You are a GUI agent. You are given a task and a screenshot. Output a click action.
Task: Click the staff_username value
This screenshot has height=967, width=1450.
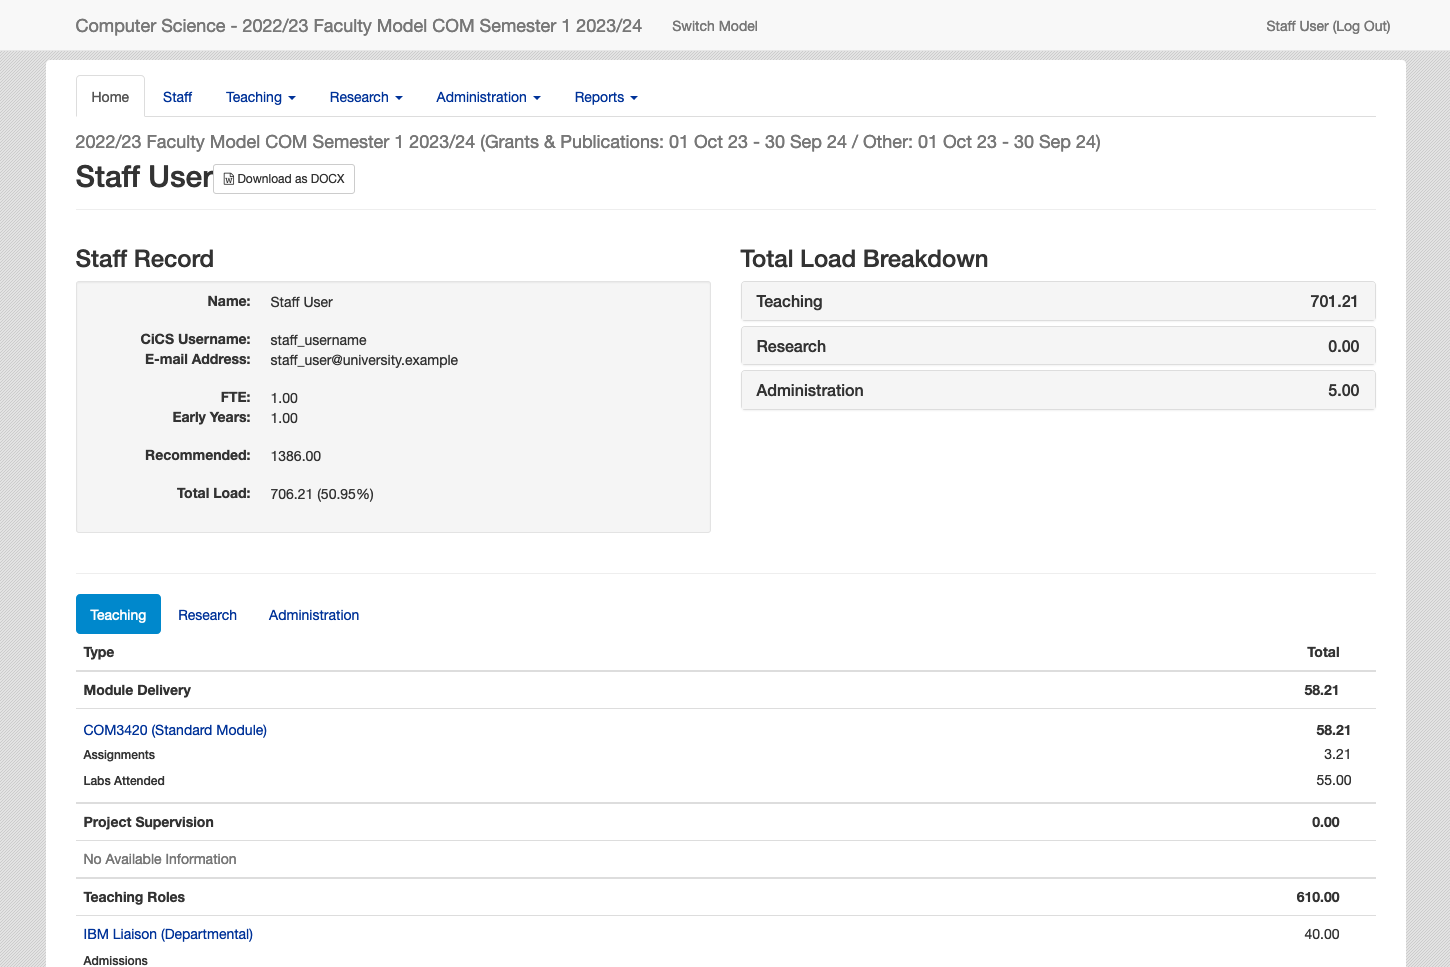[x=318, y=340]
